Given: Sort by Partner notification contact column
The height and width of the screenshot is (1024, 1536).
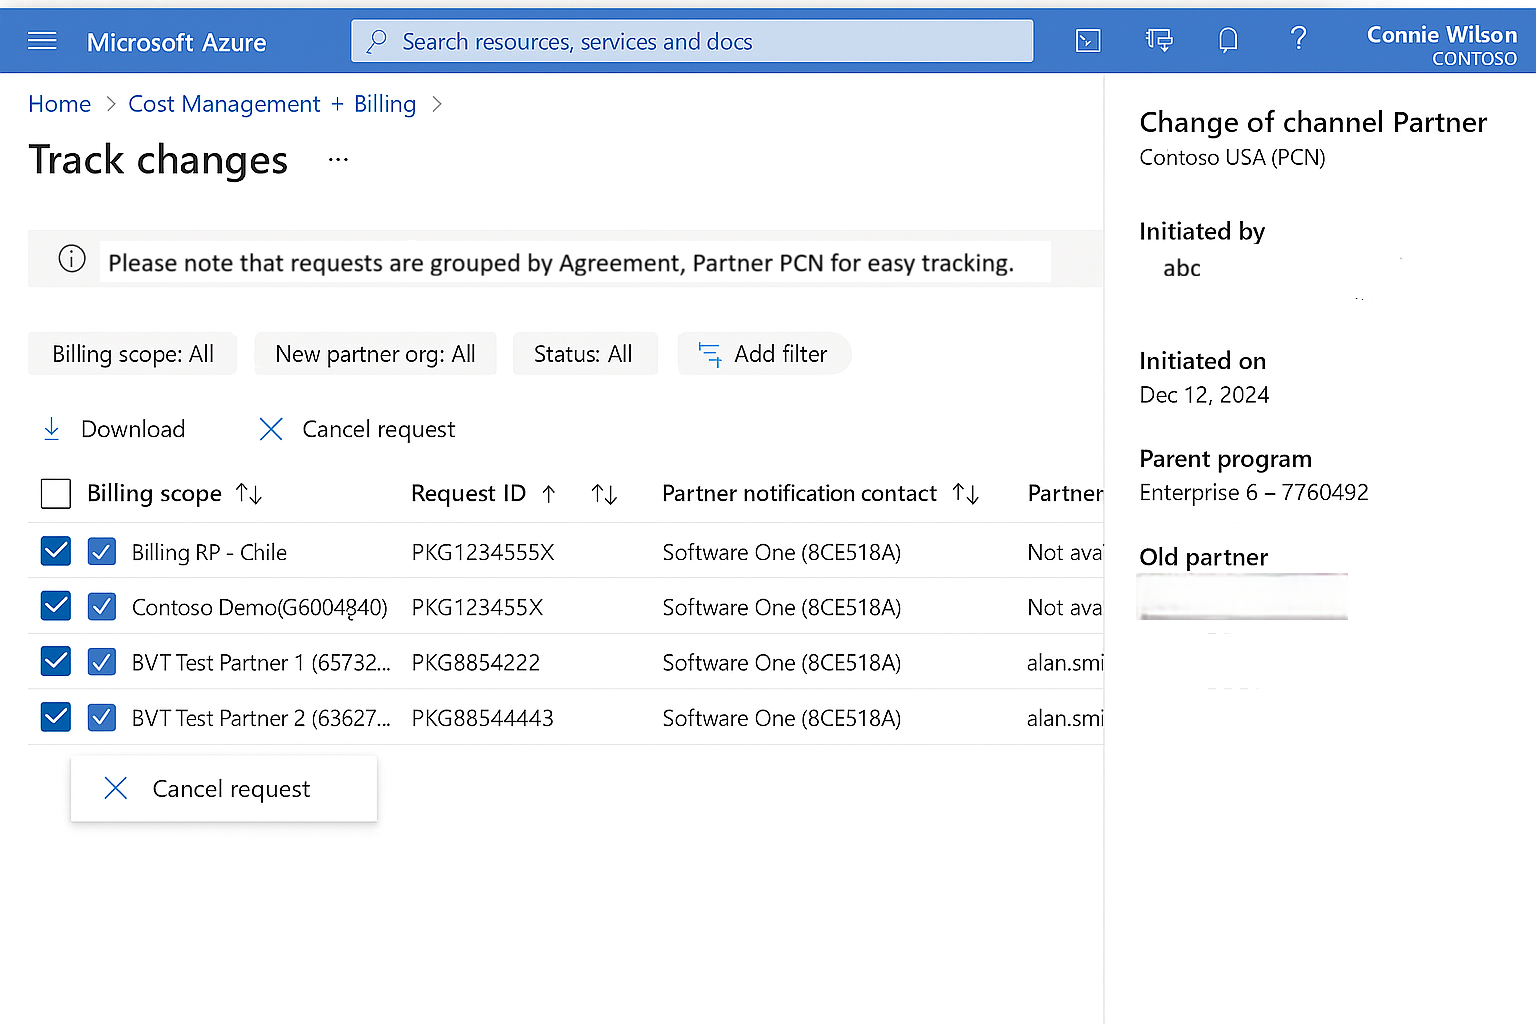Looking at the screenshot, I should pyautogui.click(x=965, y=493).
